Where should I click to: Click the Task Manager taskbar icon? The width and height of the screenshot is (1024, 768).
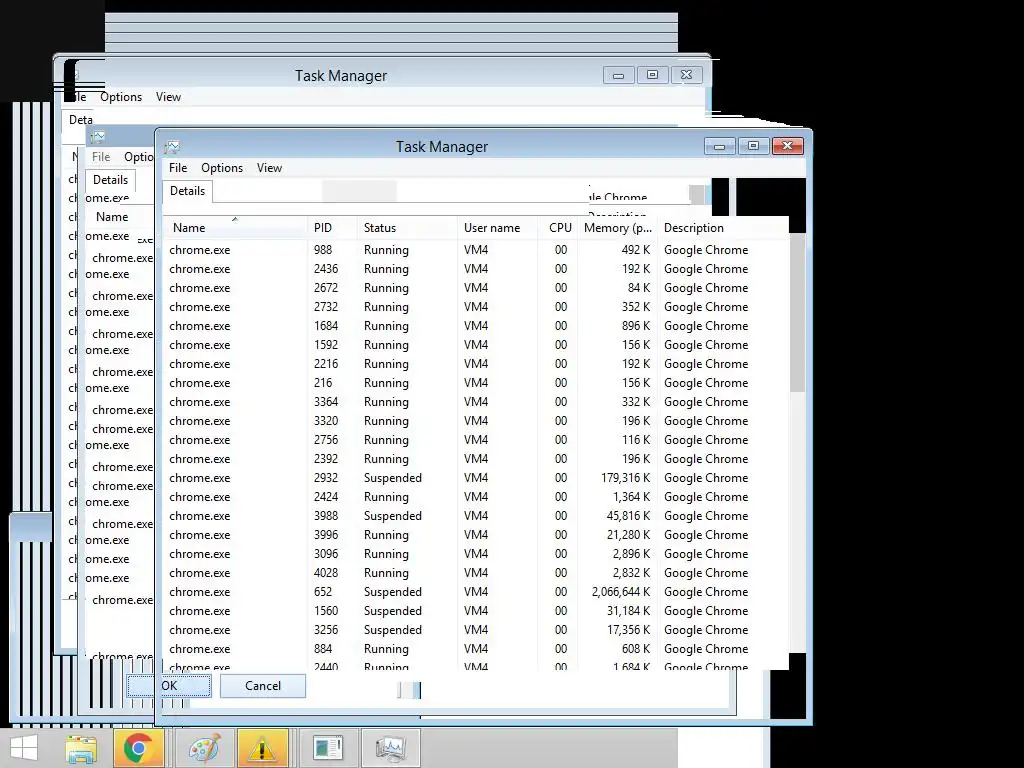[390, 748]
